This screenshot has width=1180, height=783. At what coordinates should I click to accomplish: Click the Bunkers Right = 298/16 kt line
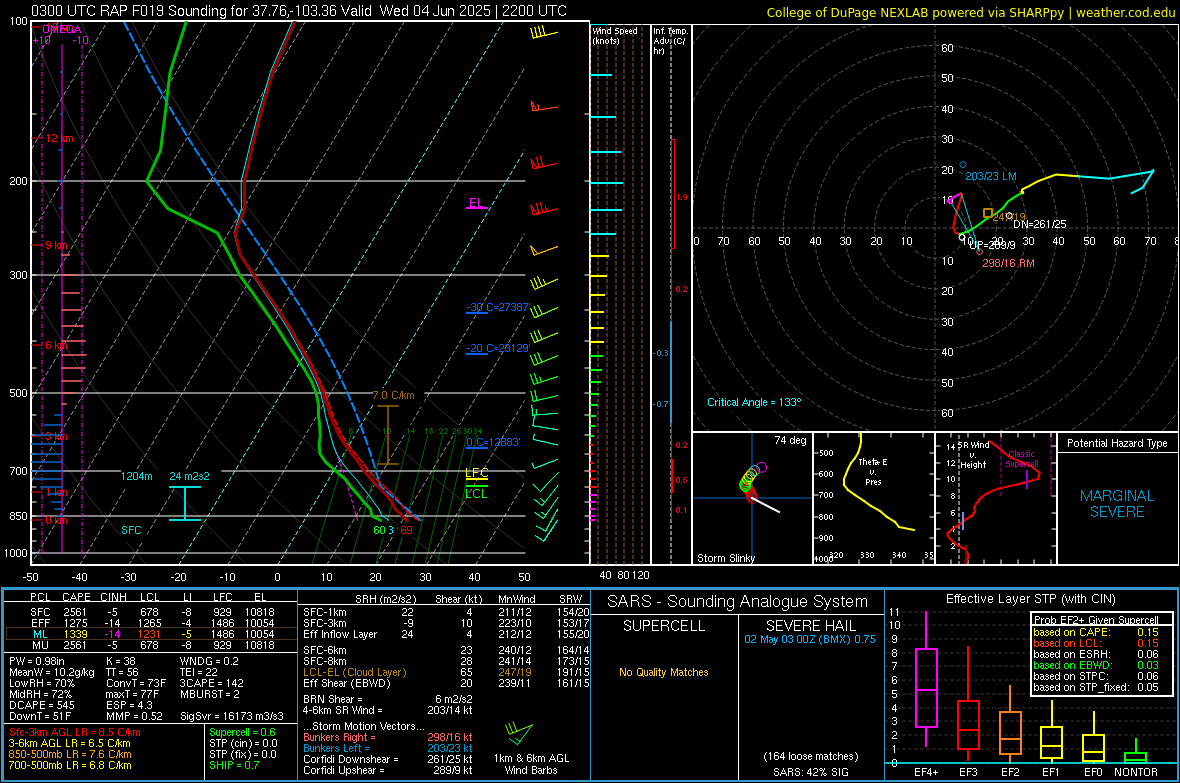388,737
